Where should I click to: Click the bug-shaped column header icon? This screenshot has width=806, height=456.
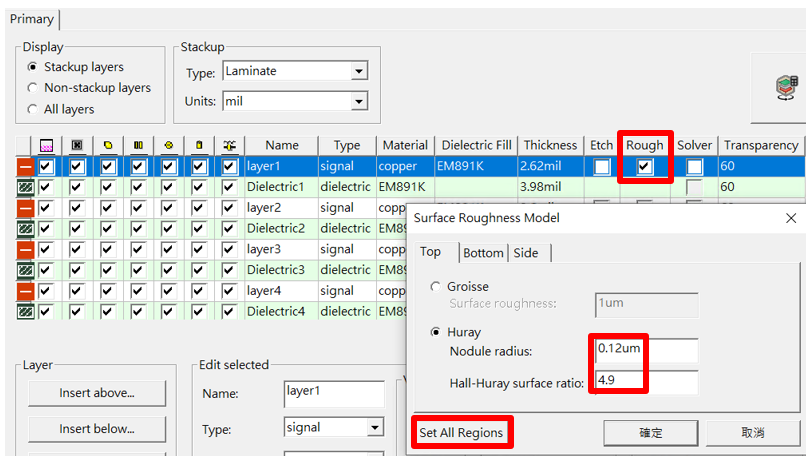point(229,146)
